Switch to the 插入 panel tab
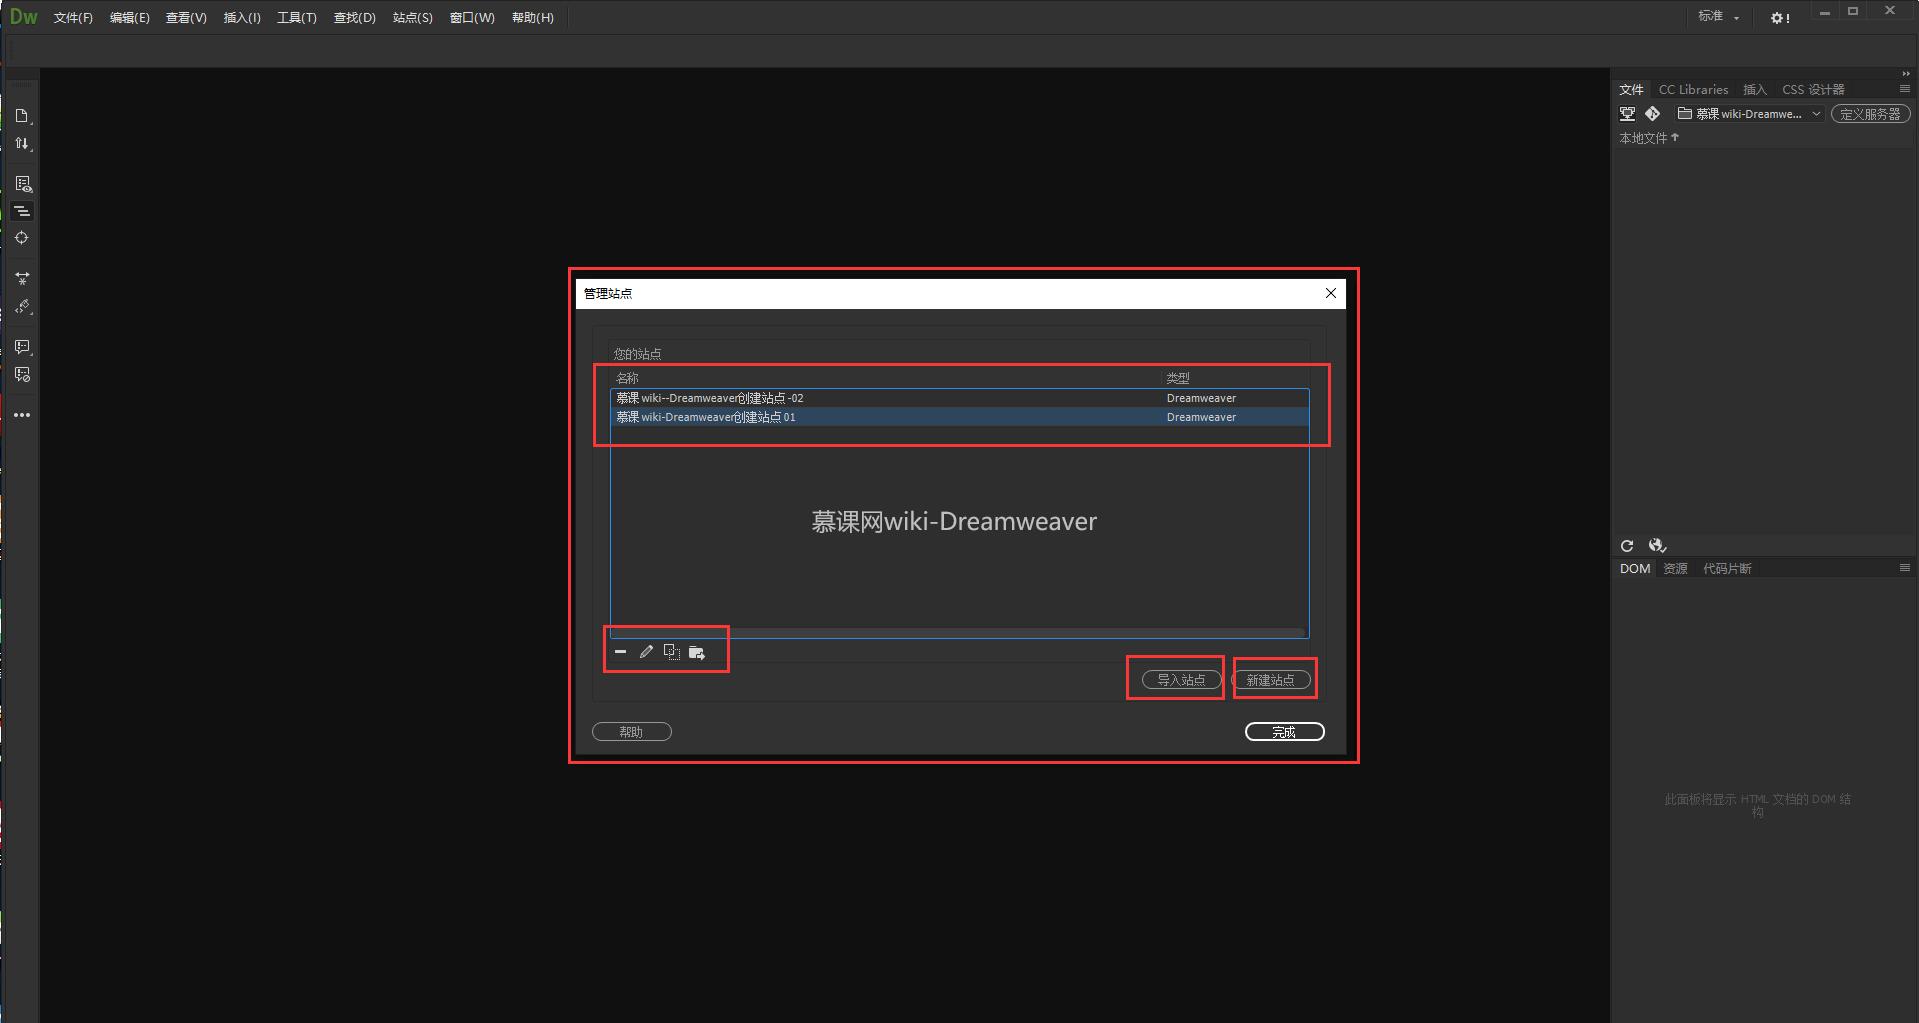 1755,90
